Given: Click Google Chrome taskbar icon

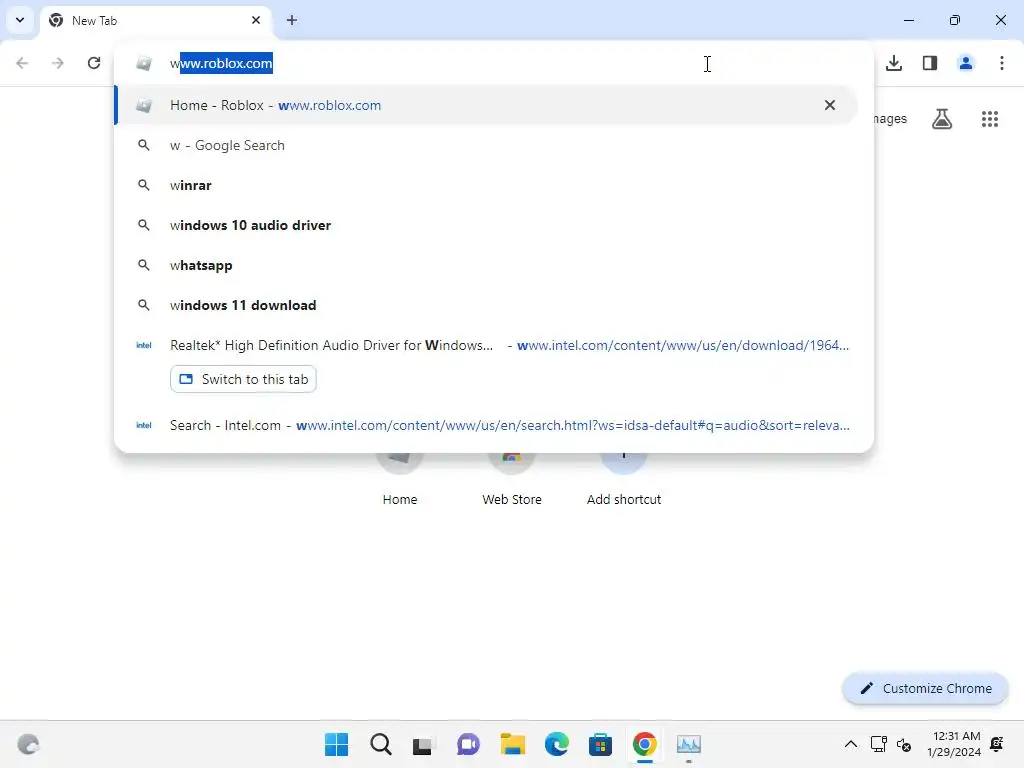Looking at the screenshot, I should point(645,744).
